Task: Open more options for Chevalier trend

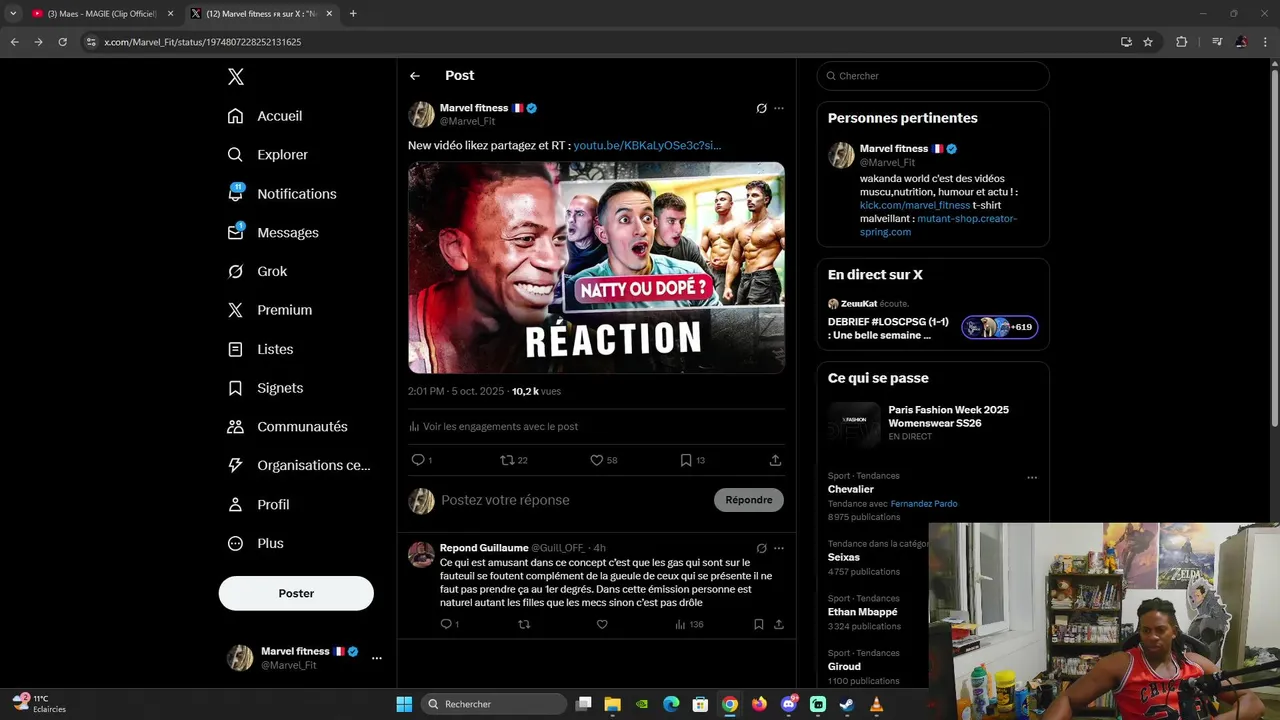Action: (1032, 477)
